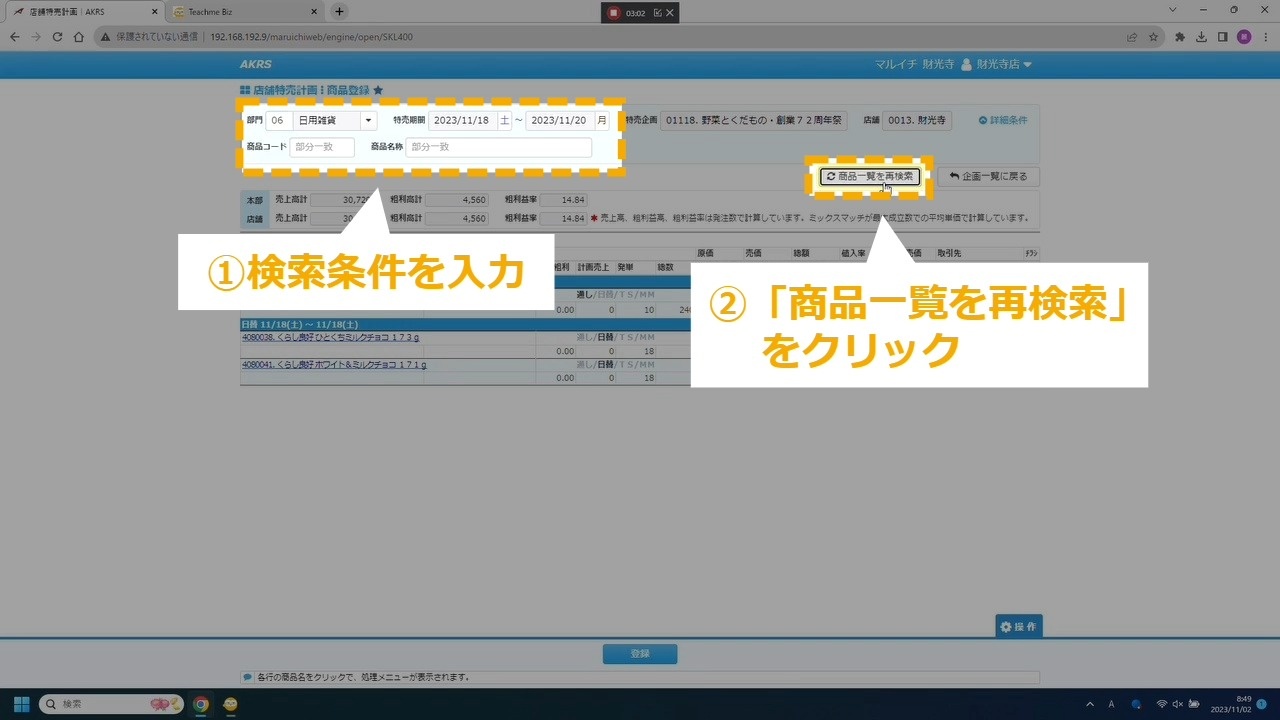Click 企画一覧に戻る button
The height and width of the screenshot is (720, 1280).
988,176
